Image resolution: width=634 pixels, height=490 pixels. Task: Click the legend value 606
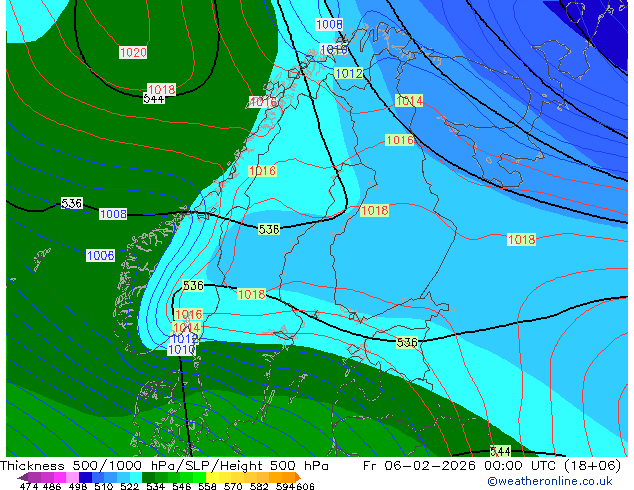(x=305, y=486)
